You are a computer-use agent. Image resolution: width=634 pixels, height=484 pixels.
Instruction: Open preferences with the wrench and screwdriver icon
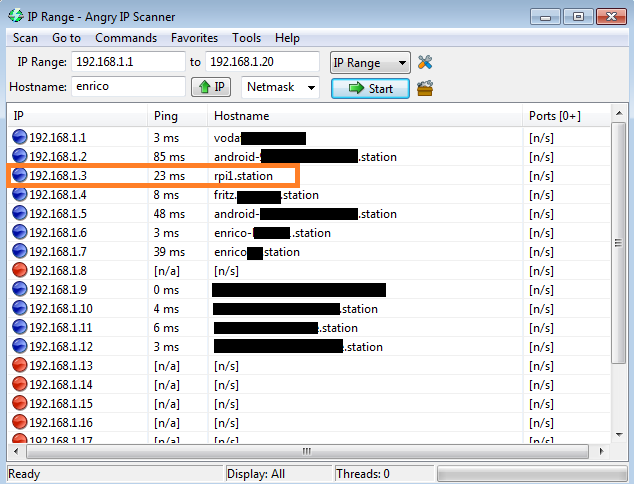[425, 62]
